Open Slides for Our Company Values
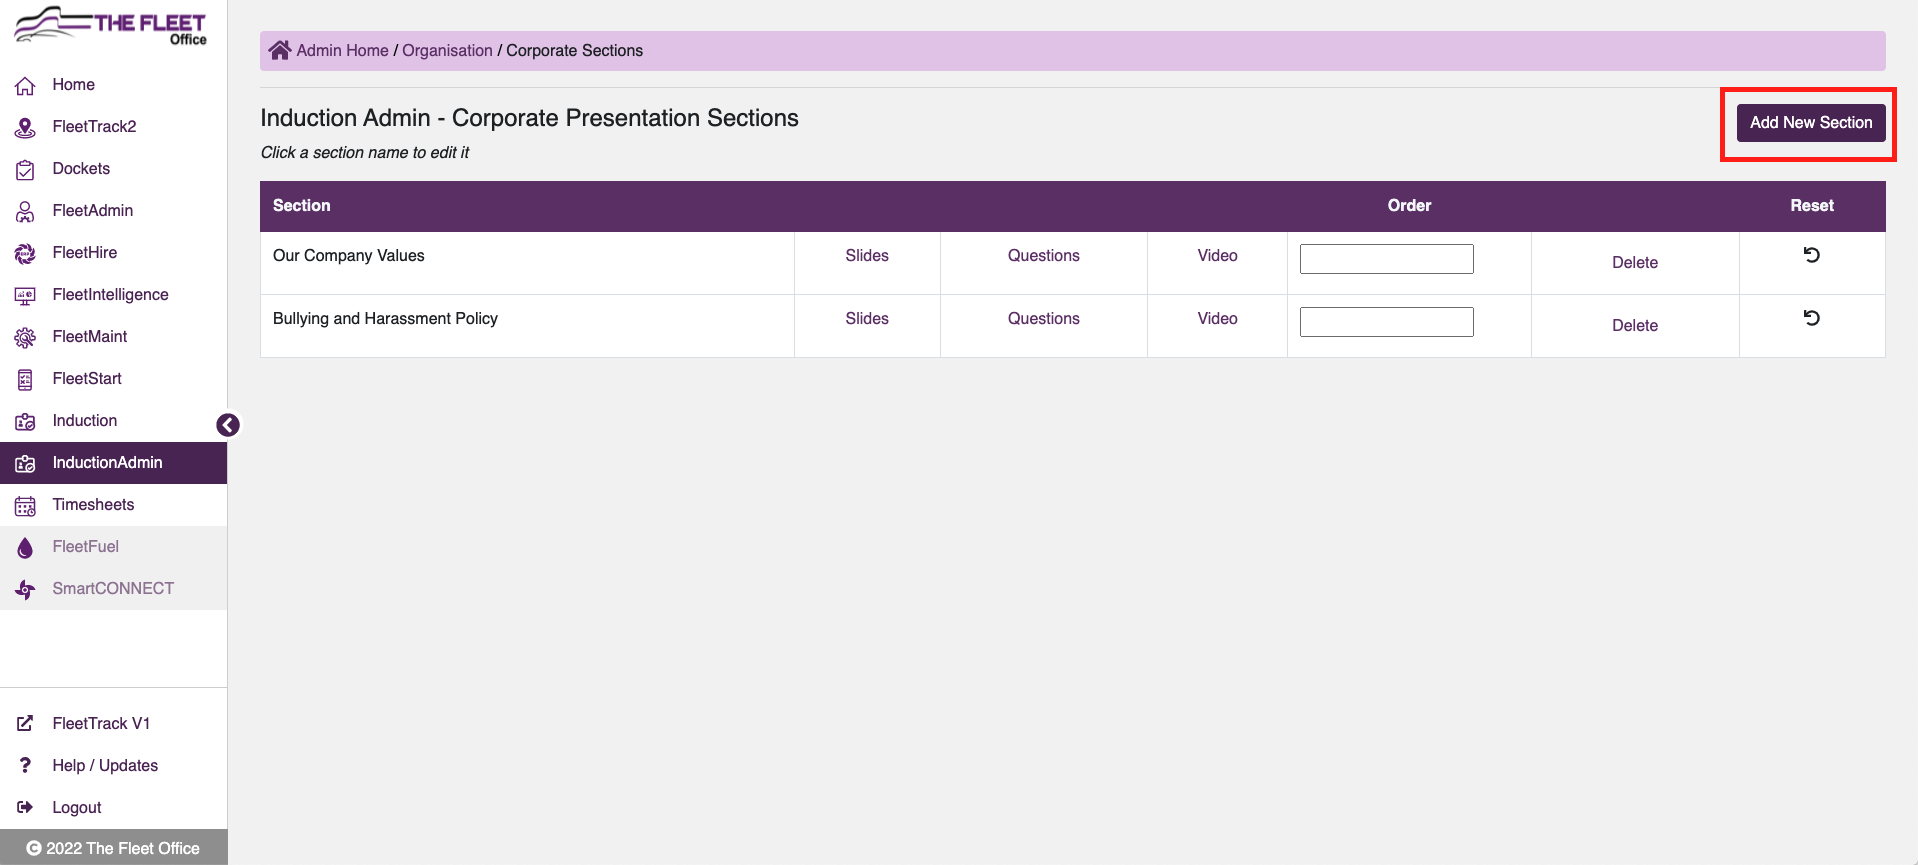The width and height of the screenshot is (1918, 865). click(x=867, y=256)
